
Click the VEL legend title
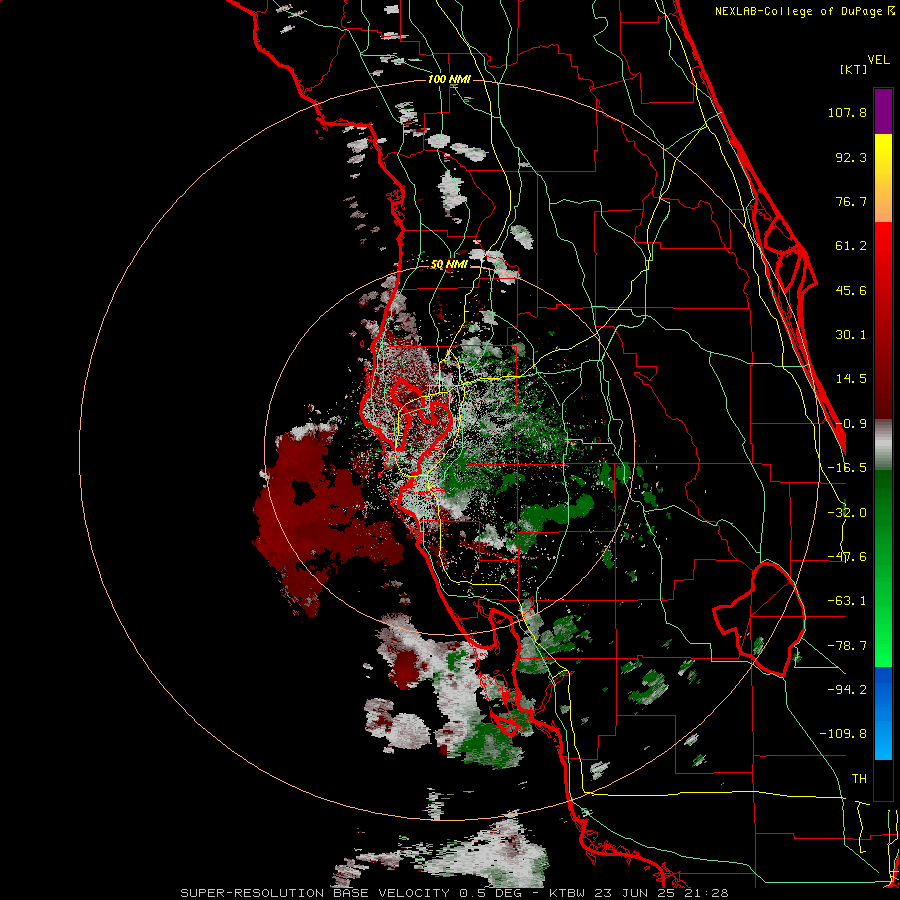tap(878, 60)
